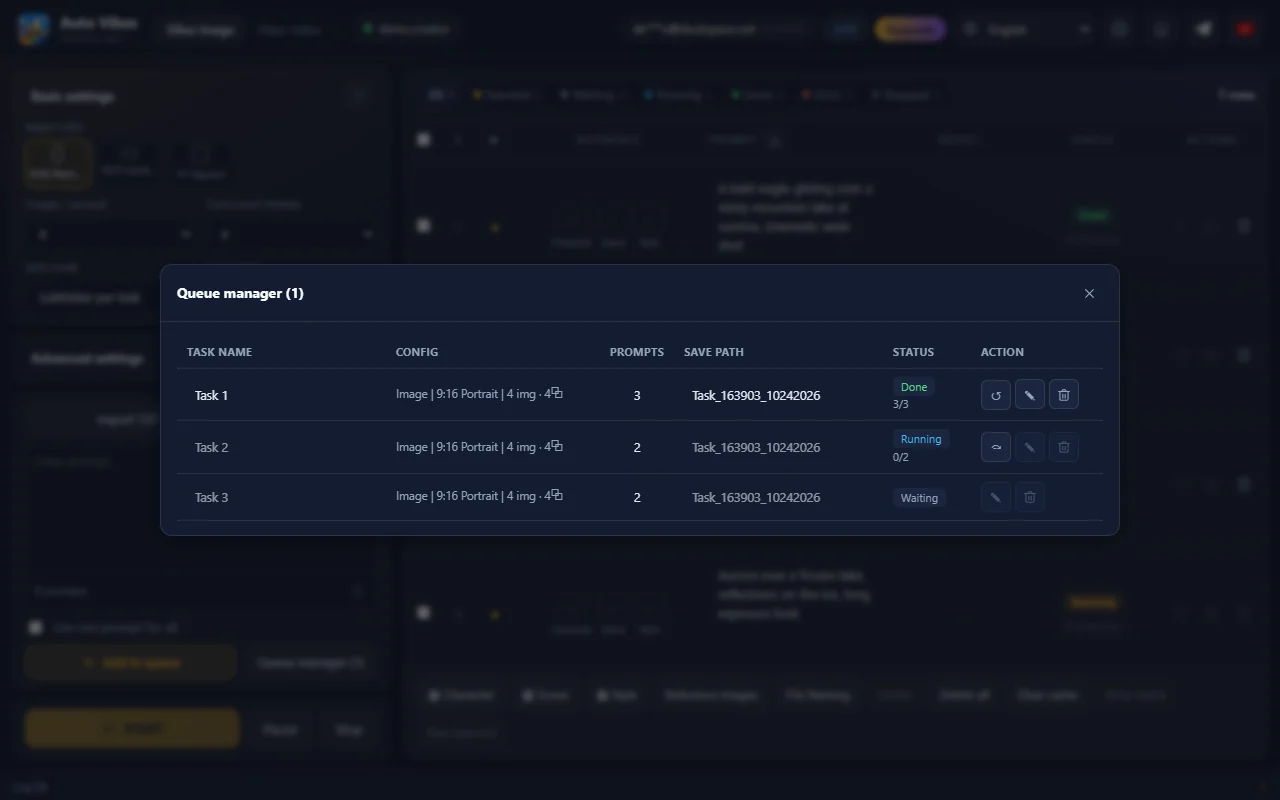Click the prompts count 3 for Task 1
Image resolution: width=1280 pixels, height=800 pixels.
[x=637, y=395]
